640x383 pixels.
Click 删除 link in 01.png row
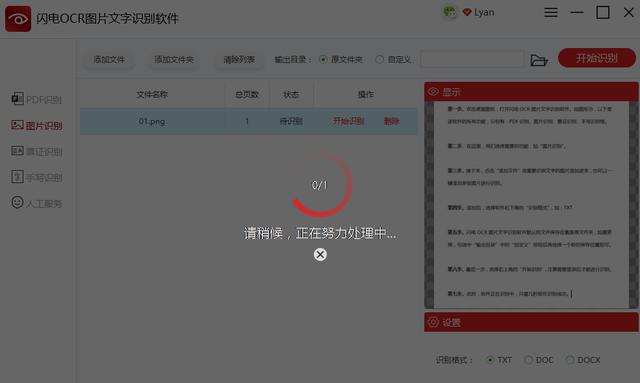(x=391, y=121)
